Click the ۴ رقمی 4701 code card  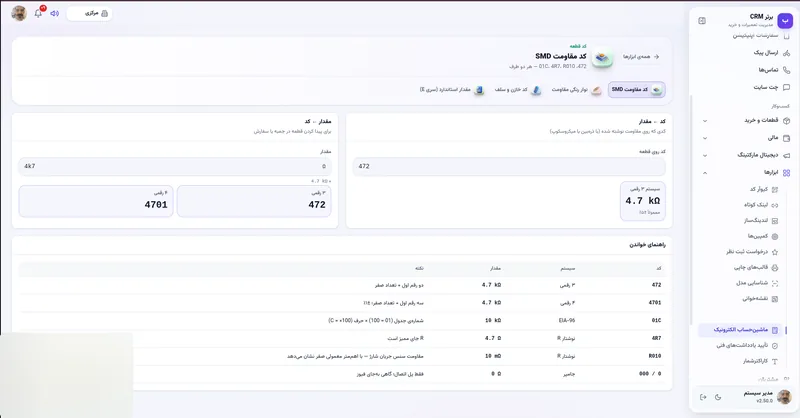[96, 201]
